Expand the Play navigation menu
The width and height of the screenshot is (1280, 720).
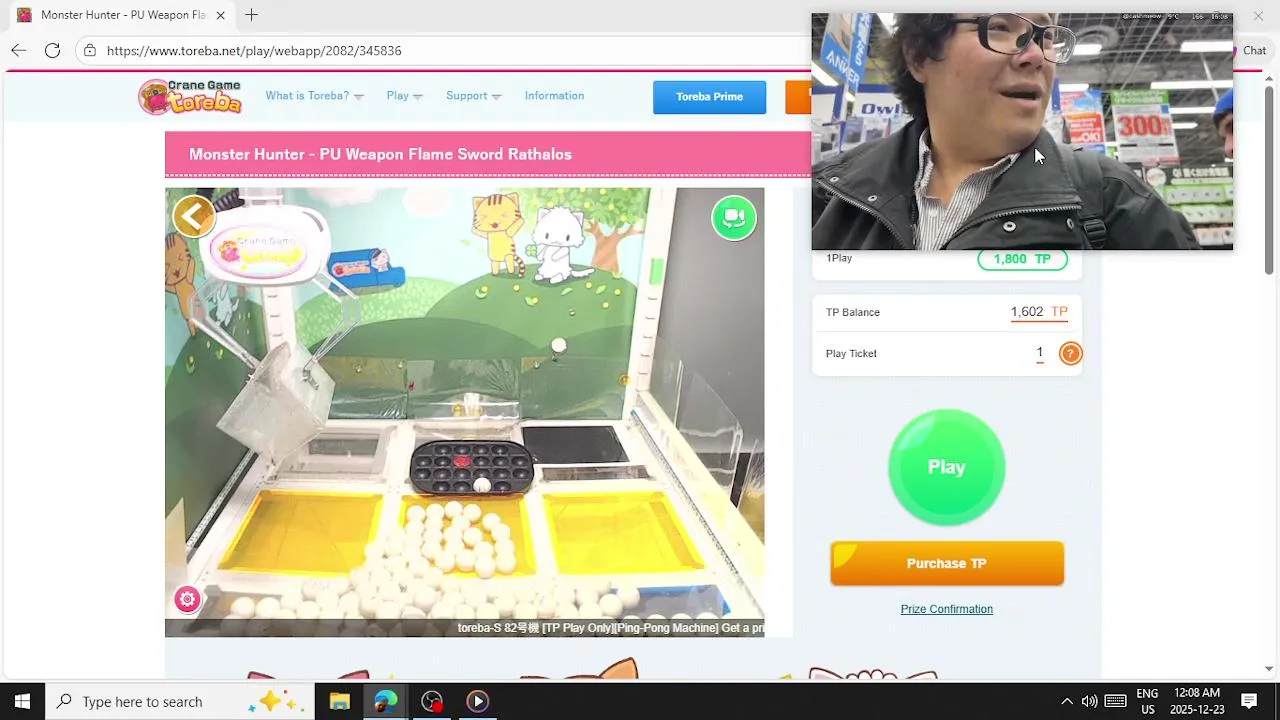pyautogui.click(x=404, y=96)
